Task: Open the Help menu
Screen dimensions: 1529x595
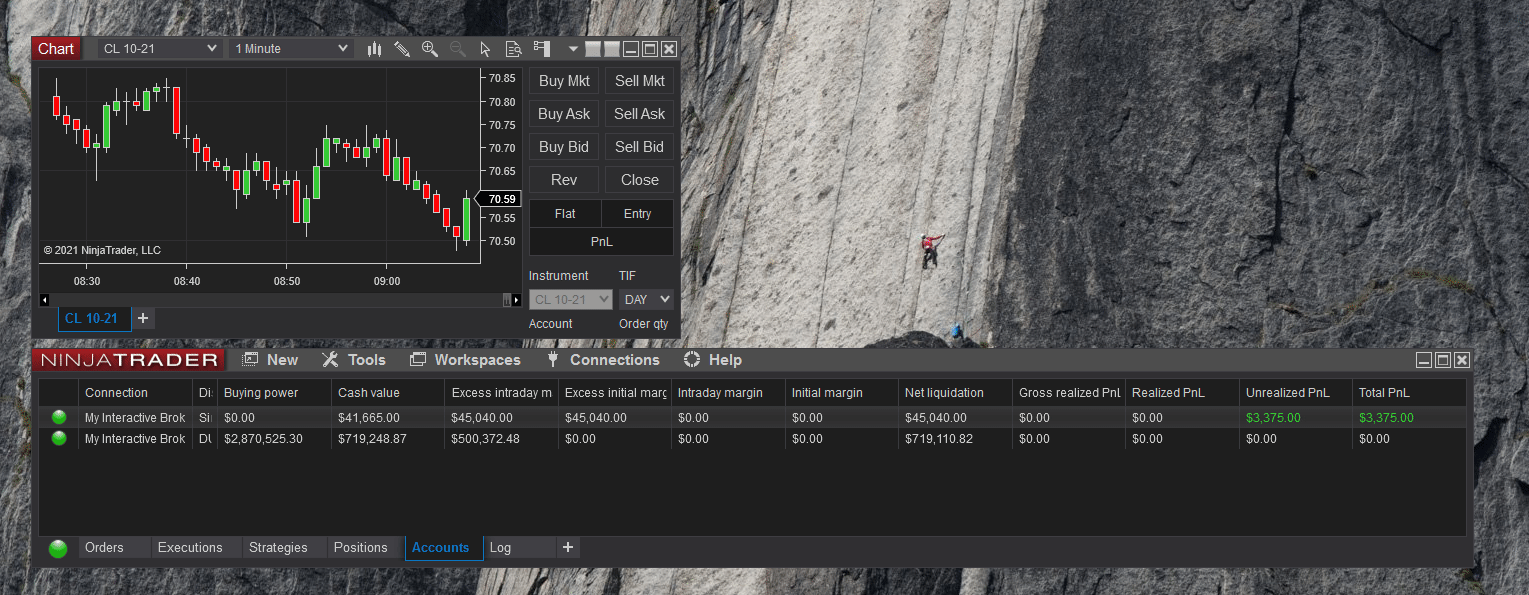Action: (713, 360)
